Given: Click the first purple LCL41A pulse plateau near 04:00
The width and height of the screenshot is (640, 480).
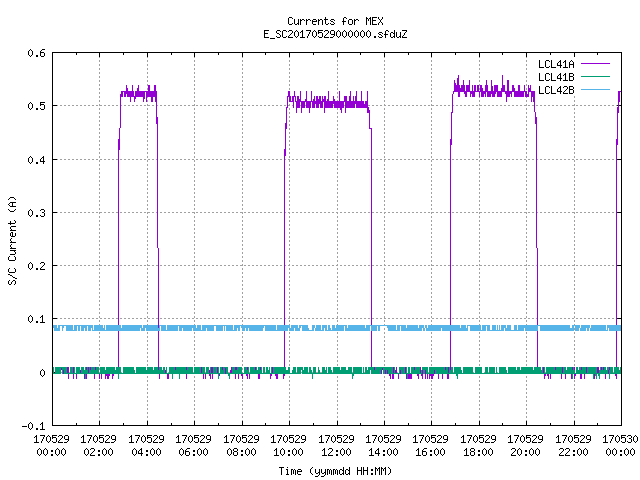Looking at the screenshot, I should [x=138, y=95].
